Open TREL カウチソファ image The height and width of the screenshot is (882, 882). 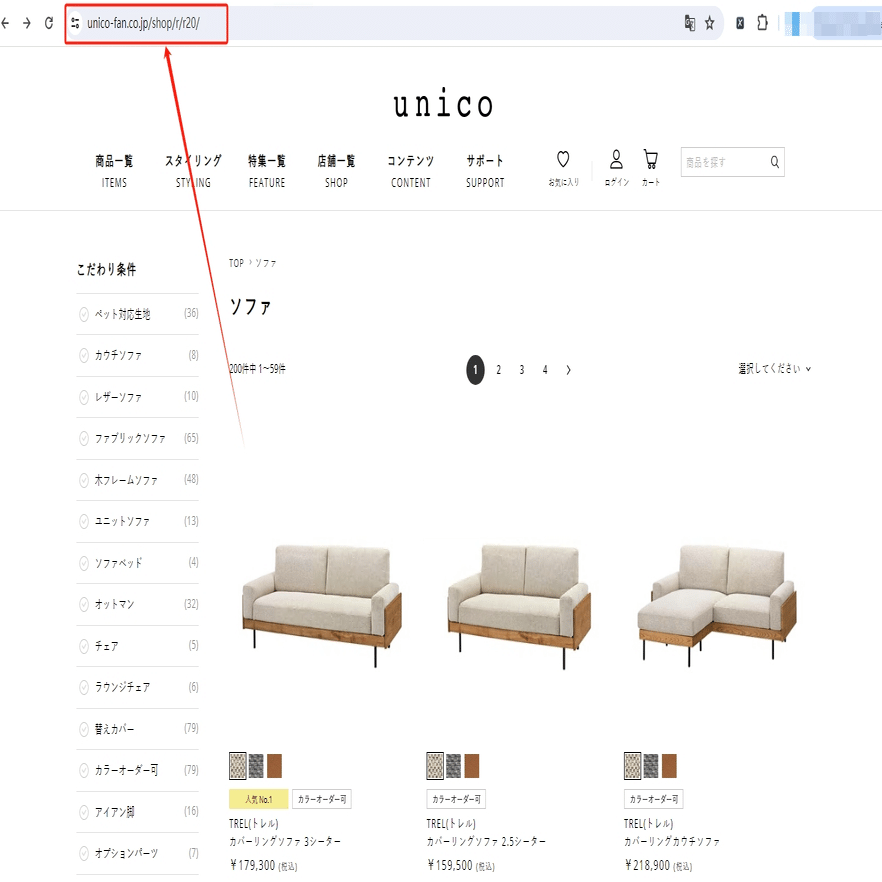coord(717,606)
